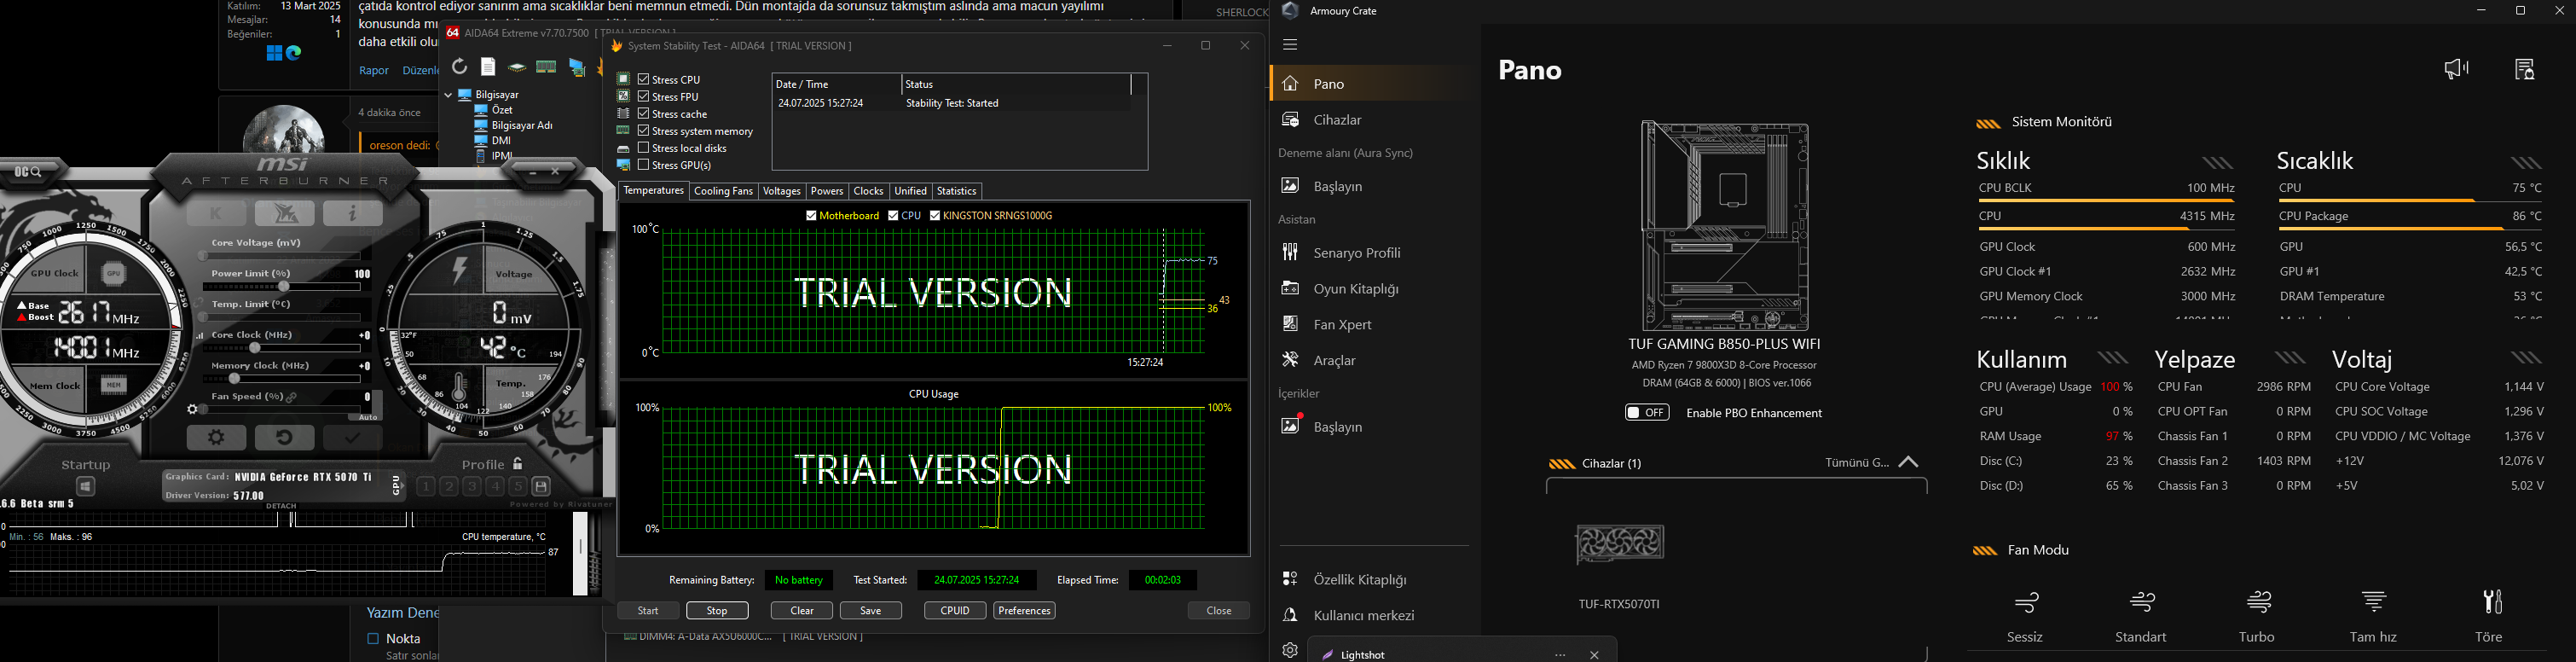Image resolution: width=2576 pixels, height=662 pixels.
Task: Switch to the Clocks tab
Action: (868, 191)
